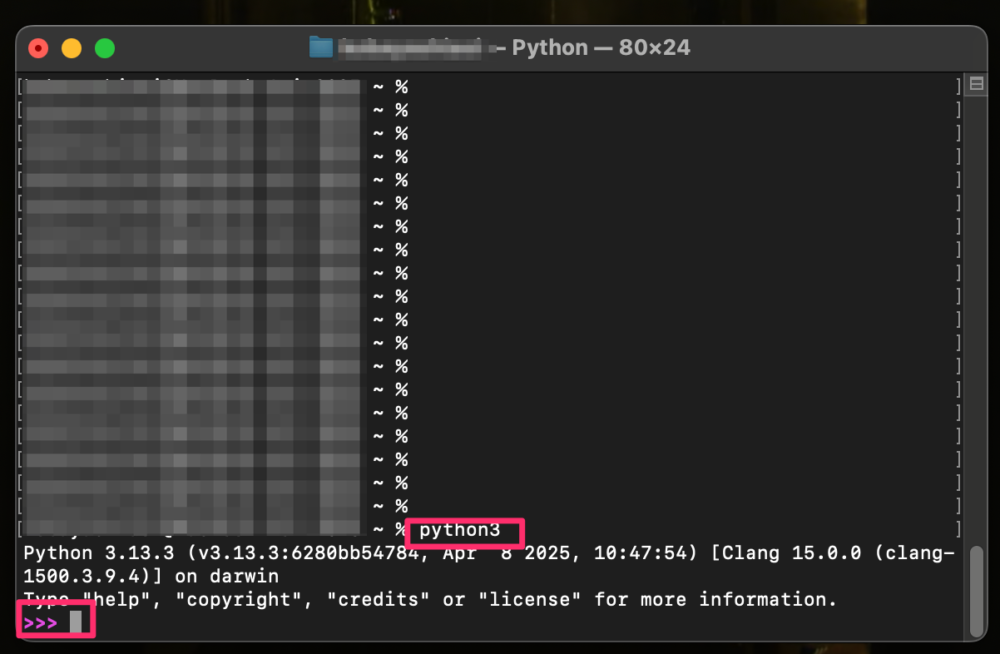Click the blurred output area on the left

(x=190, y=300)
